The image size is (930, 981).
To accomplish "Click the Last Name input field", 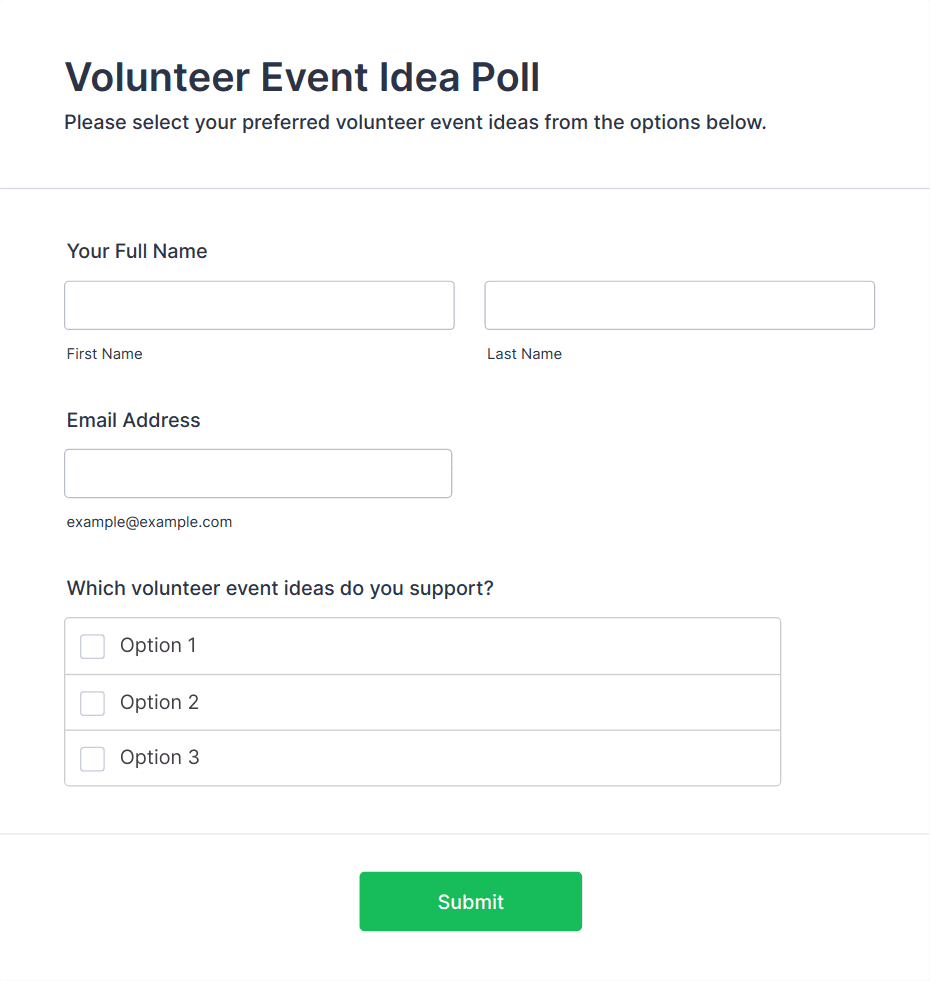I will (679, 305).
